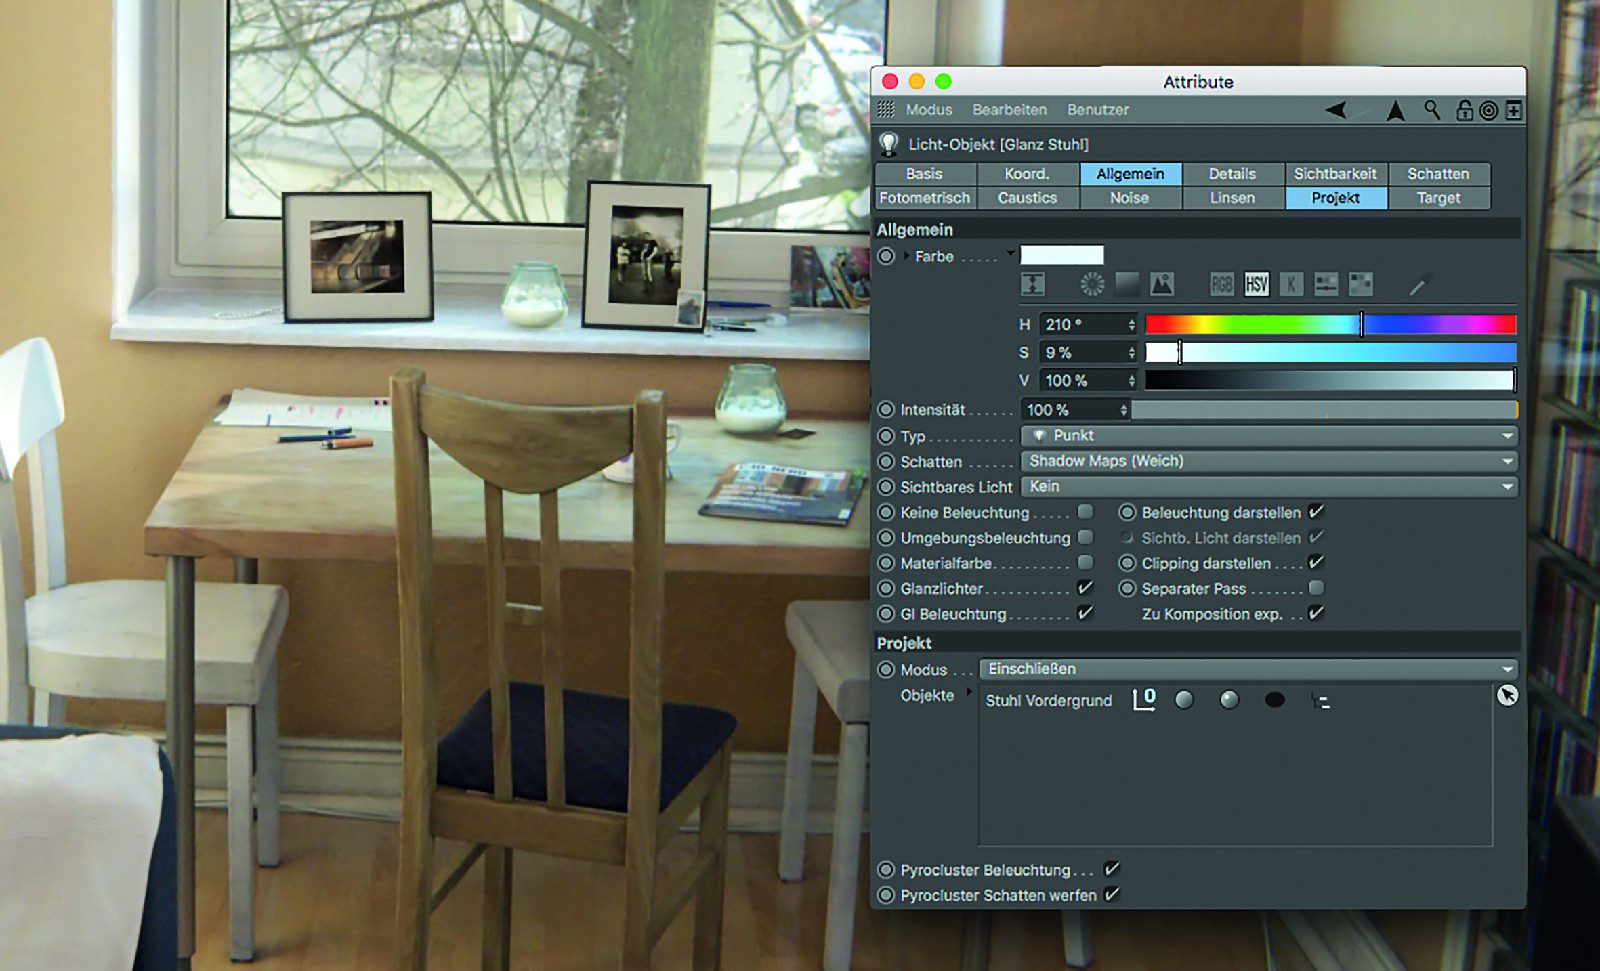1600x971 pixels.
Task: Enable the Separater Pass checkbox
Action: [1318, 589]
